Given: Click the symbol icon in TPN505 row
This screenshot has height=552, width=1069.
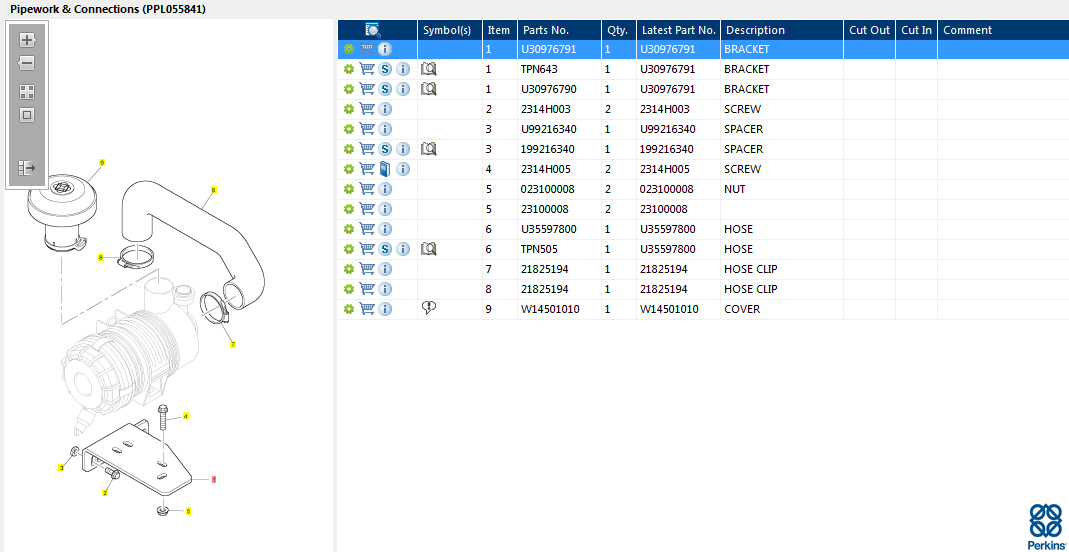Looking at the screenshot, I should pos(428,249).
